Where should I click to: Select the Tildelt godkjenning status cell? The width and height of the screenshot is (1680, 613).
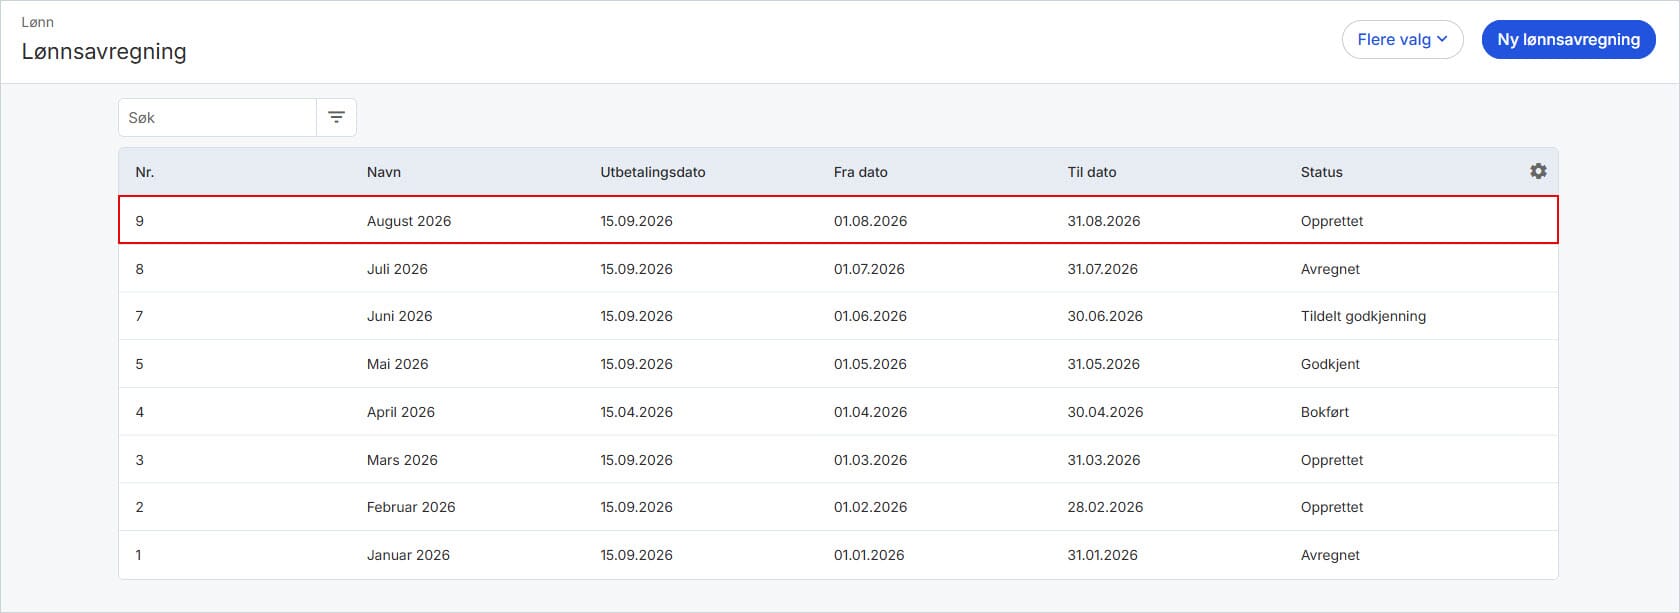(x=1363, y=316)
